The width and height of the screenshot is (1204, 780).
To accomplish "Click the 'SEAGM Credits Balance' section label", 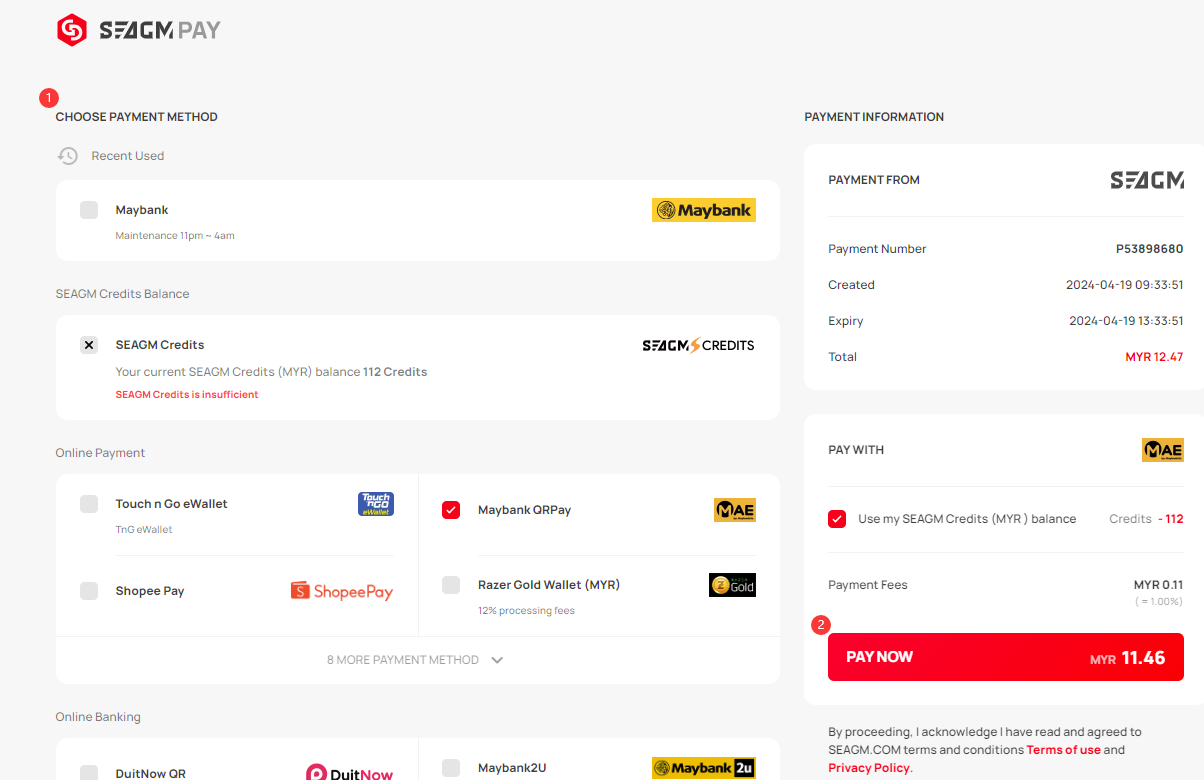I will click(122, 294).
